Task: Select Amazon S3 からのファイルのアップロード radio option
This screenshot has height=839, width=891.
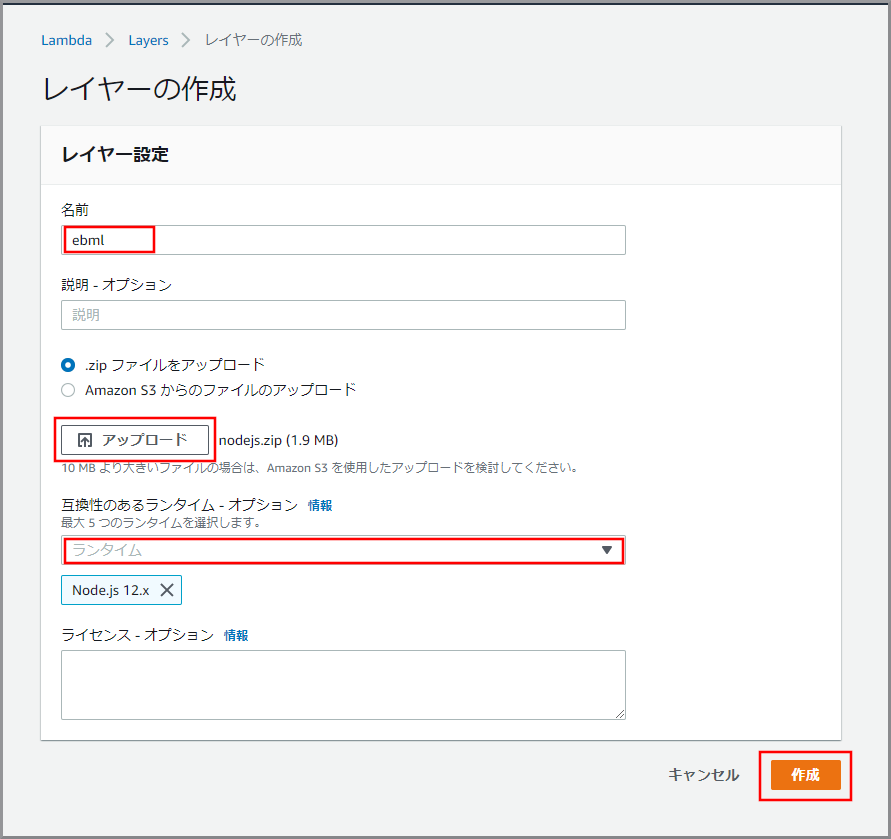Action: coord(68,390)
